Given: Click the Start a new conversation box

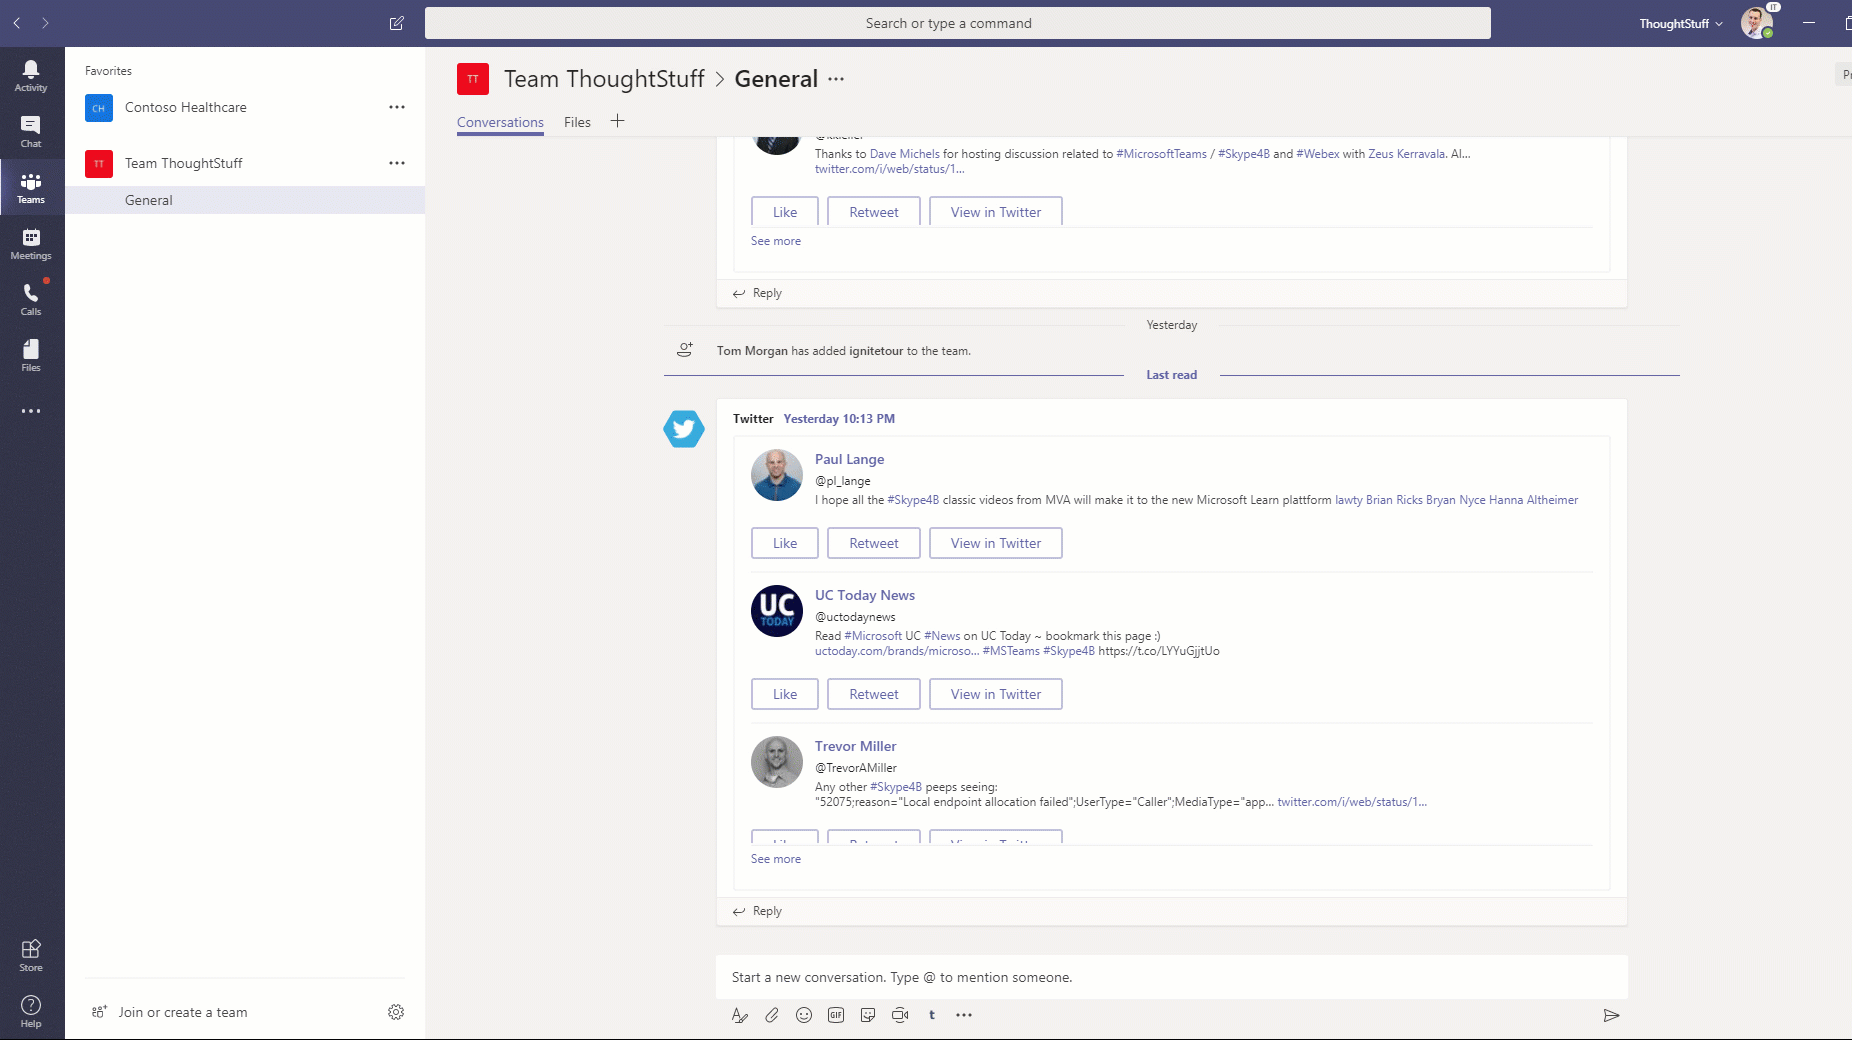Looking at the screenshot, I should 1171,977.
